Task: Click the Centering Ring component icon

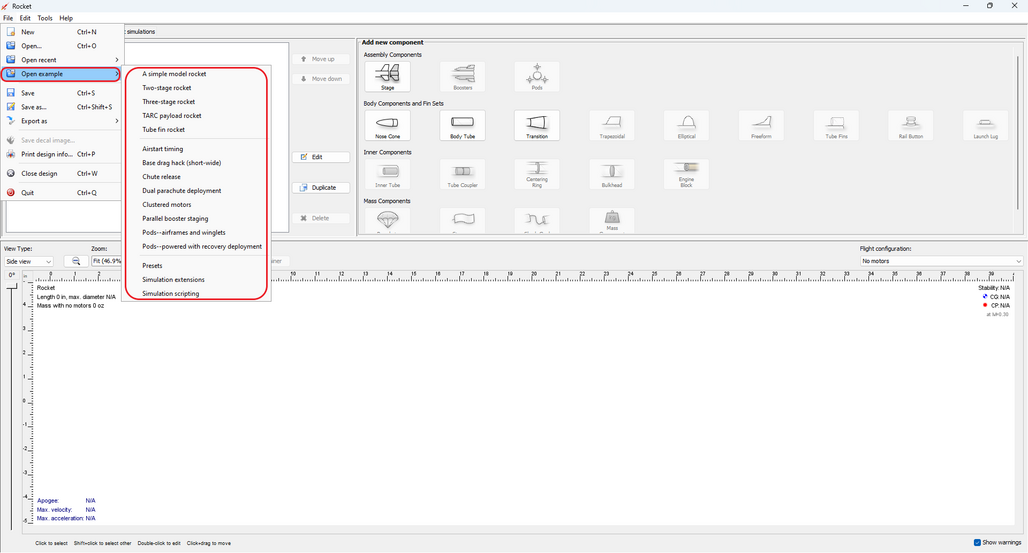Action: pyautogui.click(x=537, y=173)
